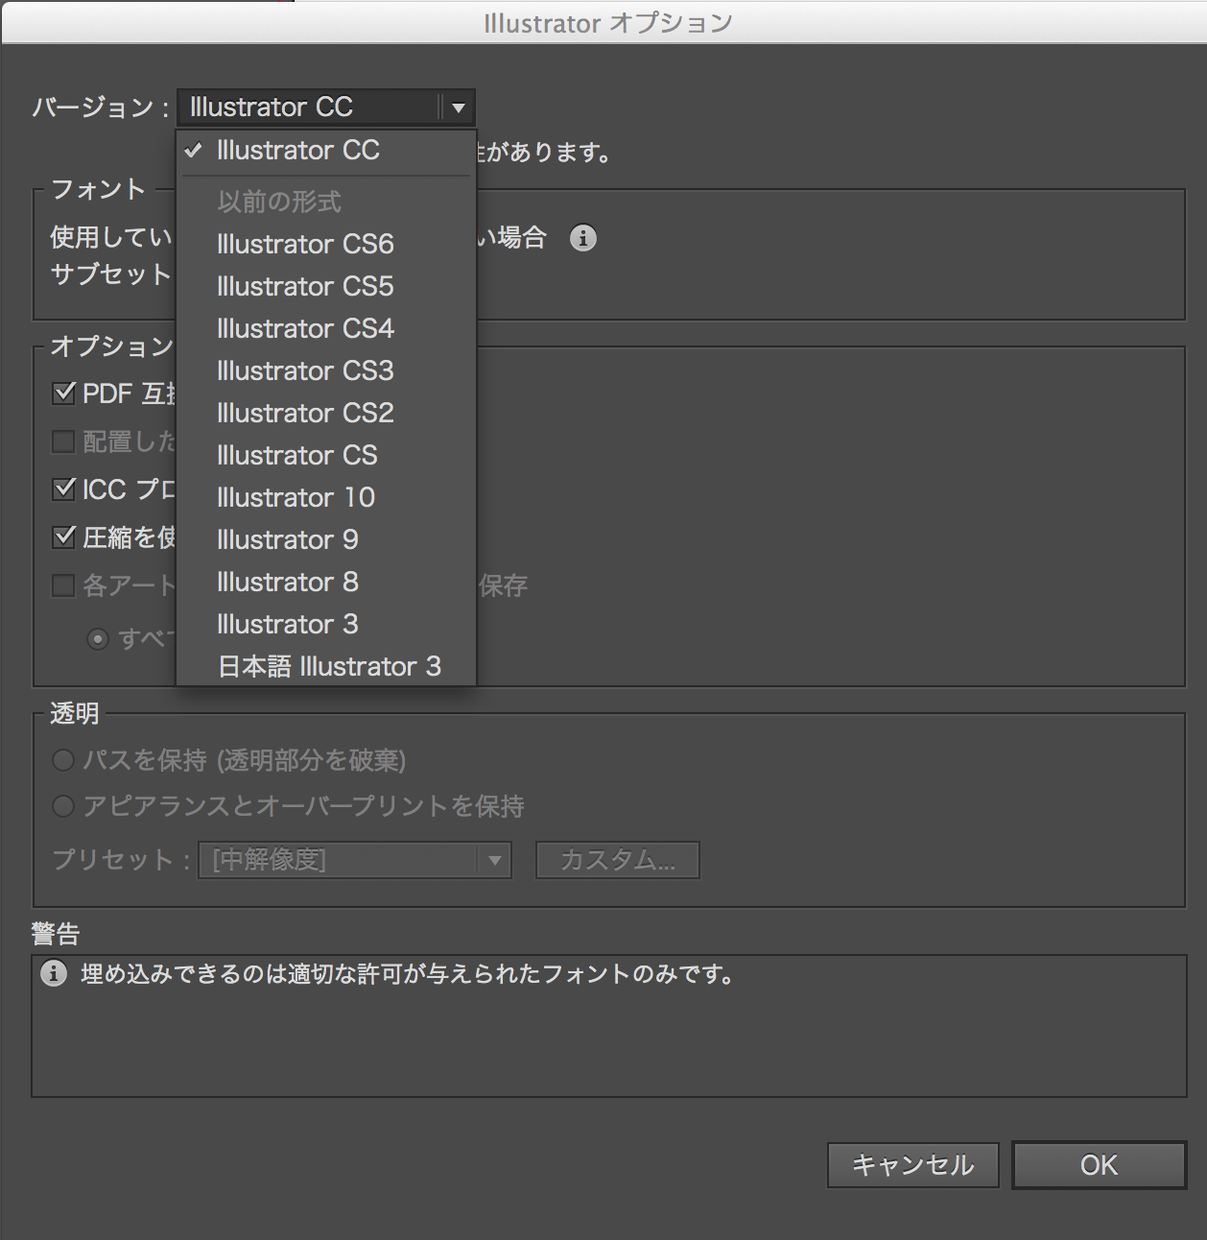The width and height of the screenshot is (1207, 1240).
Task: Pick Illustrator 10 format
Action: point(326,497)
